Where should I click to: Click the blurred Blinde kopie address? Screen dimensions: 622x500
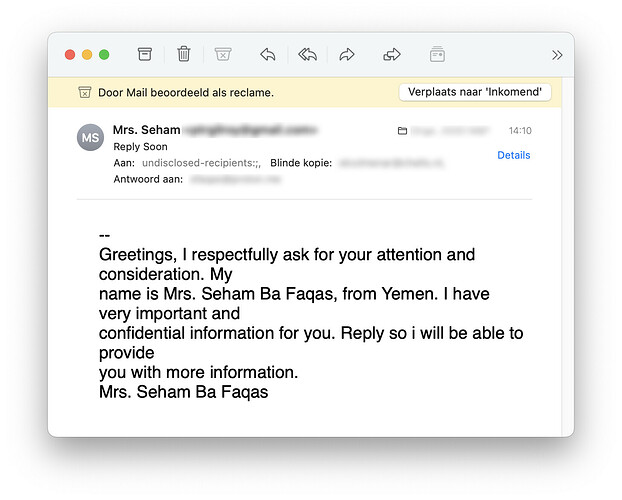tap(391, 163)
